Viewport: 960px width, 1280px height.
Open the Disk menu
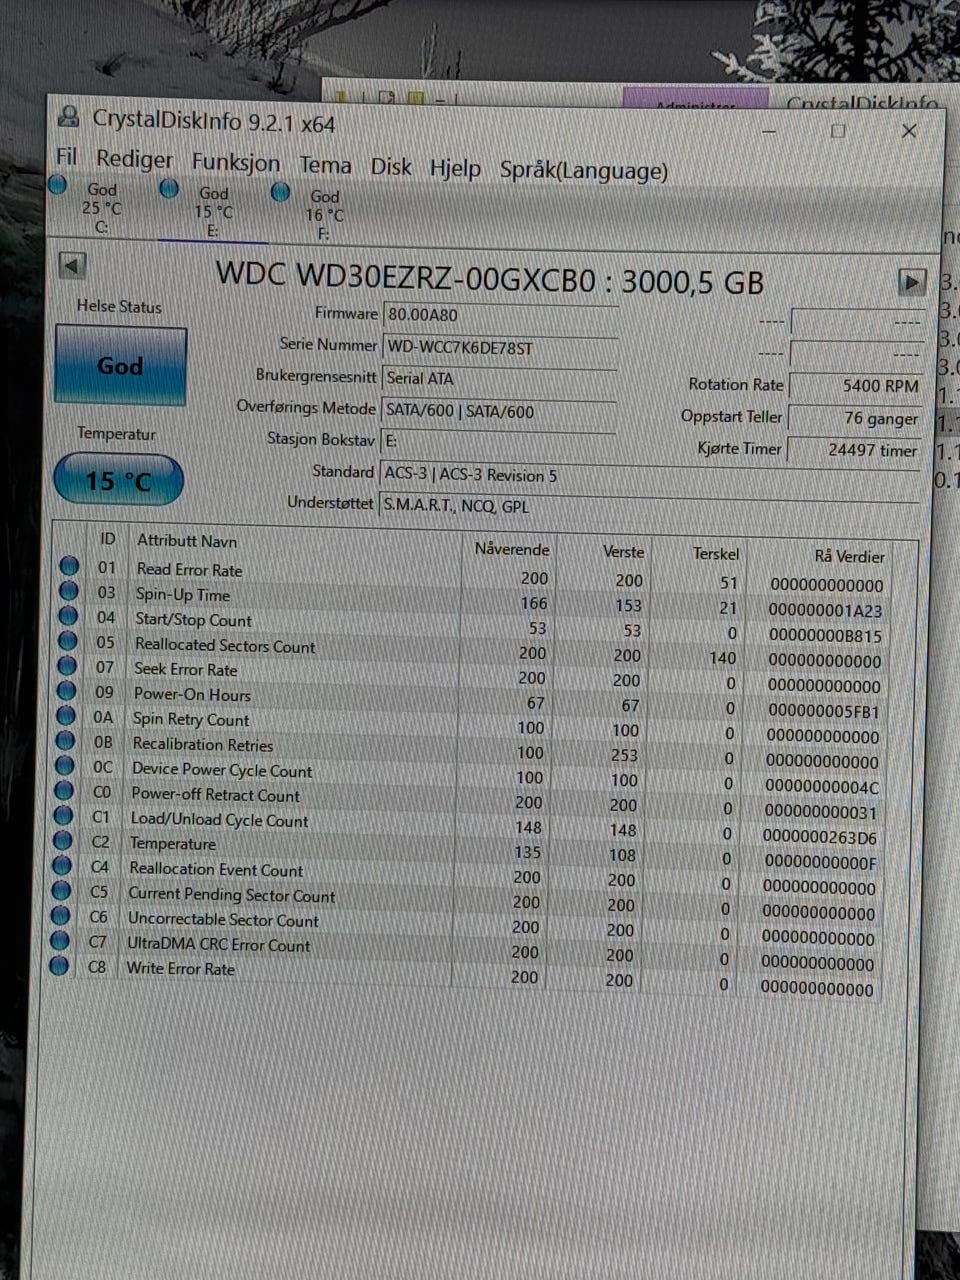pyautogui.click(x=391, y=166)
